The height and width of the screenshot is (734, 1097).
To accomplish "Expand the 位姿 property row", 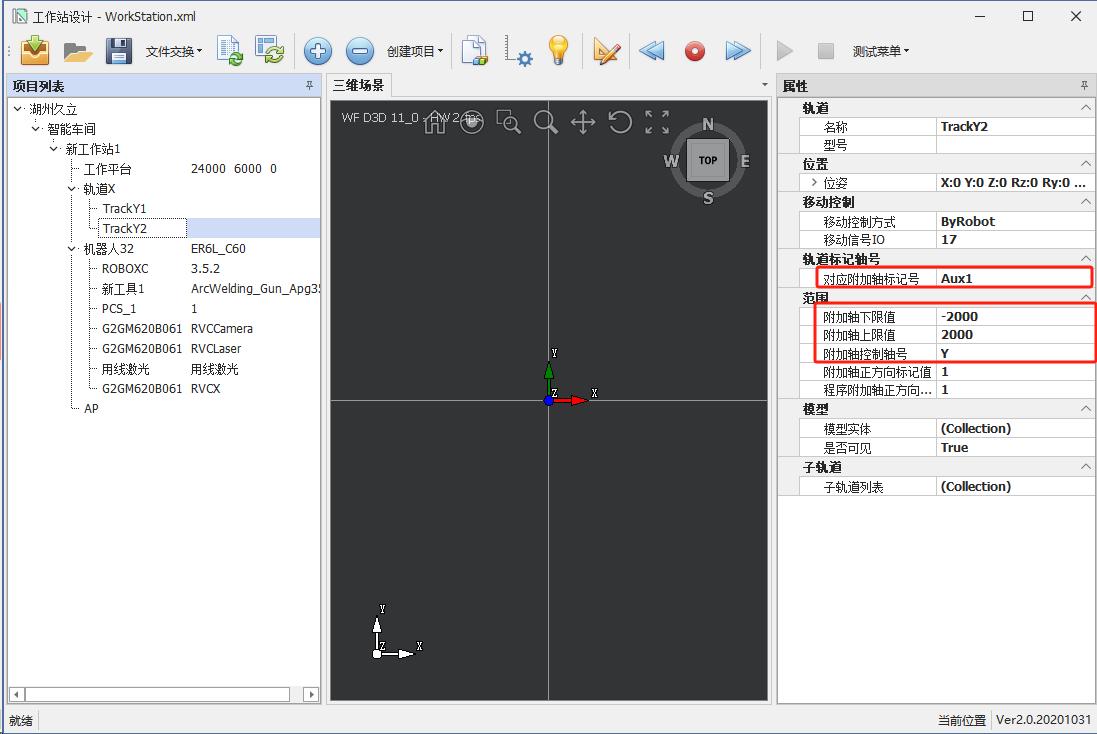I will click(x=814, y=183).
